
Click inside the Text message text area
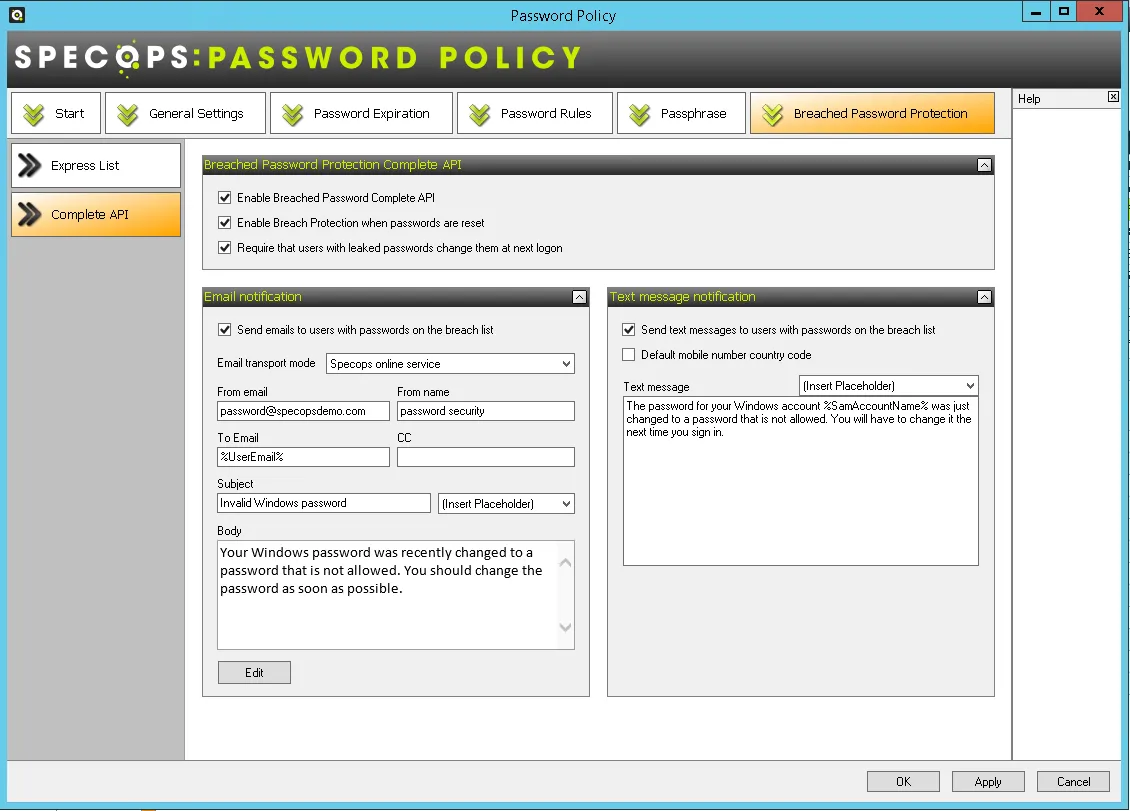click(x=801, y=481)
